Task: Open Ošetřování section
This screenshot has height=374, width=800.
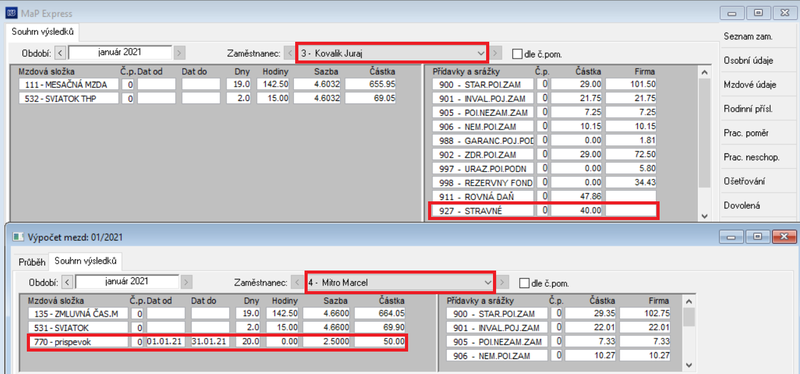Action: click(x=744, y=182)
